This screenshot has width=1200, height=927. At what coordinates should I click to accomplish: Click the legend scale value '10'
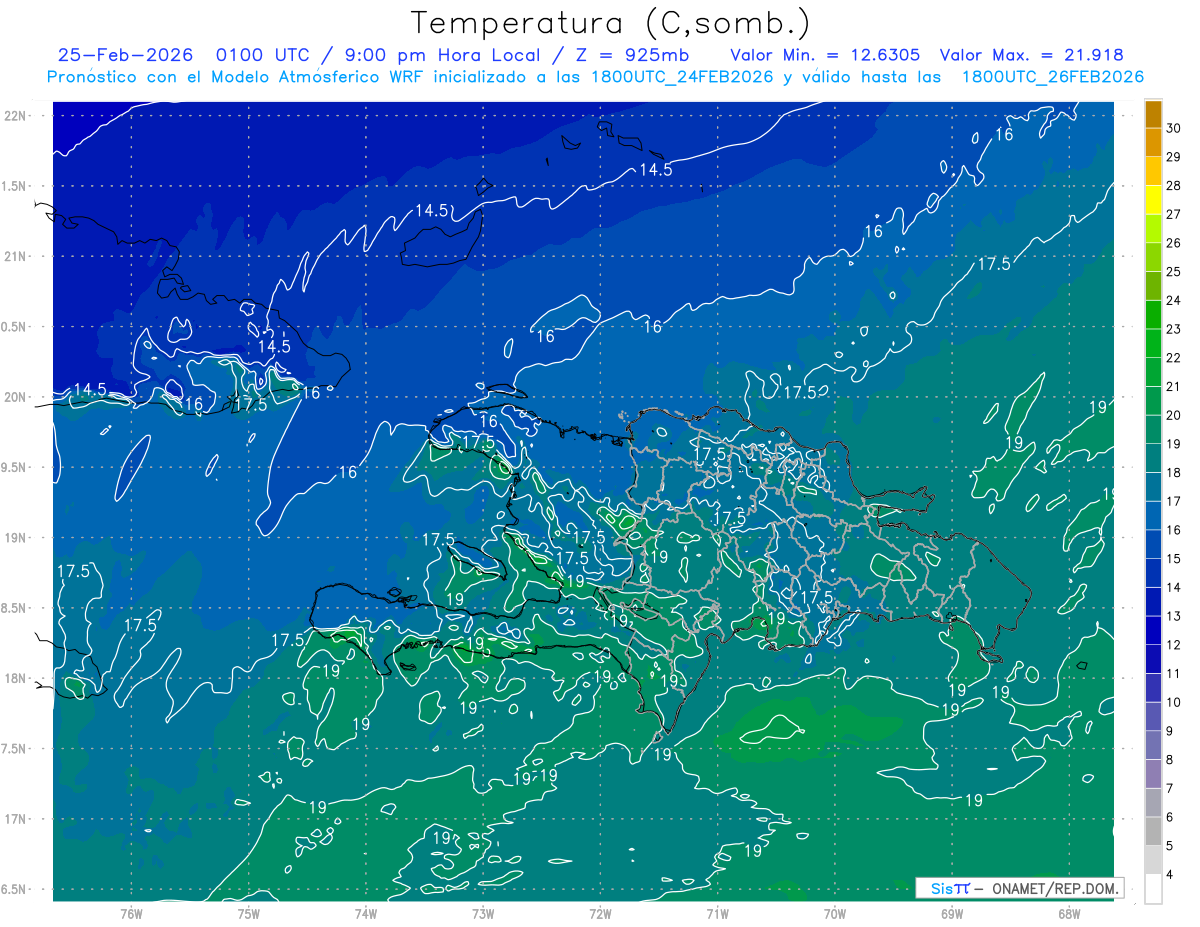click(1173, 702)
